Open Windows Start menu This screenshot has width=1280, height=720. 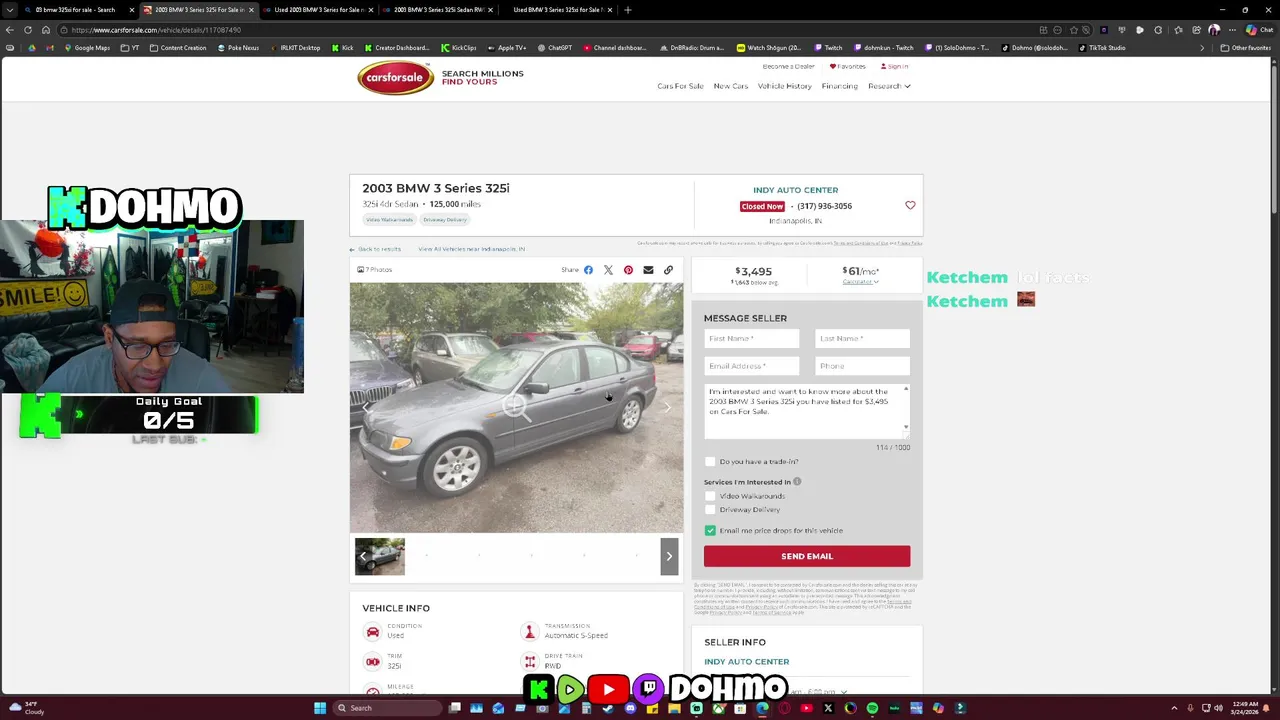point(320,708)
